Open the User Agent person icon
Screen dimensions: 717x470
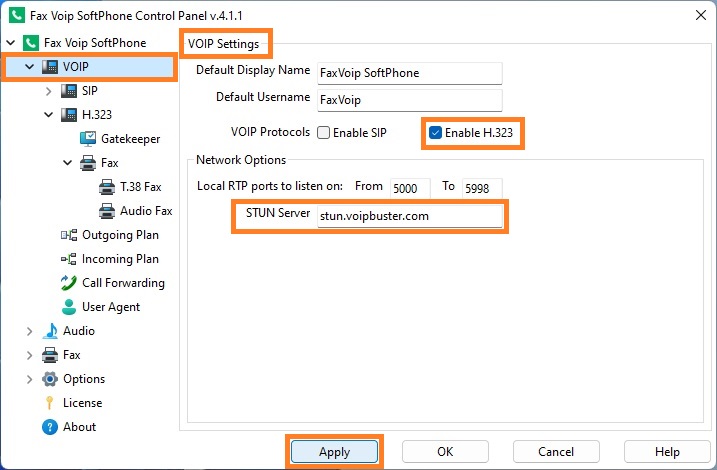[x=69, y=307]
